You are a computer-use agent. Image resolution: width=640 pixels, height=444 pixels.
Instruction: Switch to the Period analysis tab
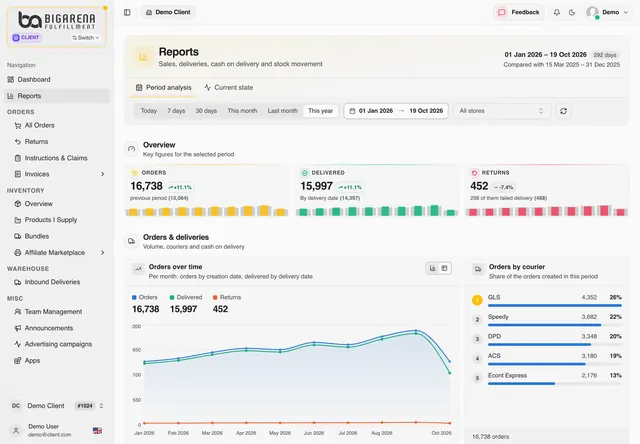(163, 88)
